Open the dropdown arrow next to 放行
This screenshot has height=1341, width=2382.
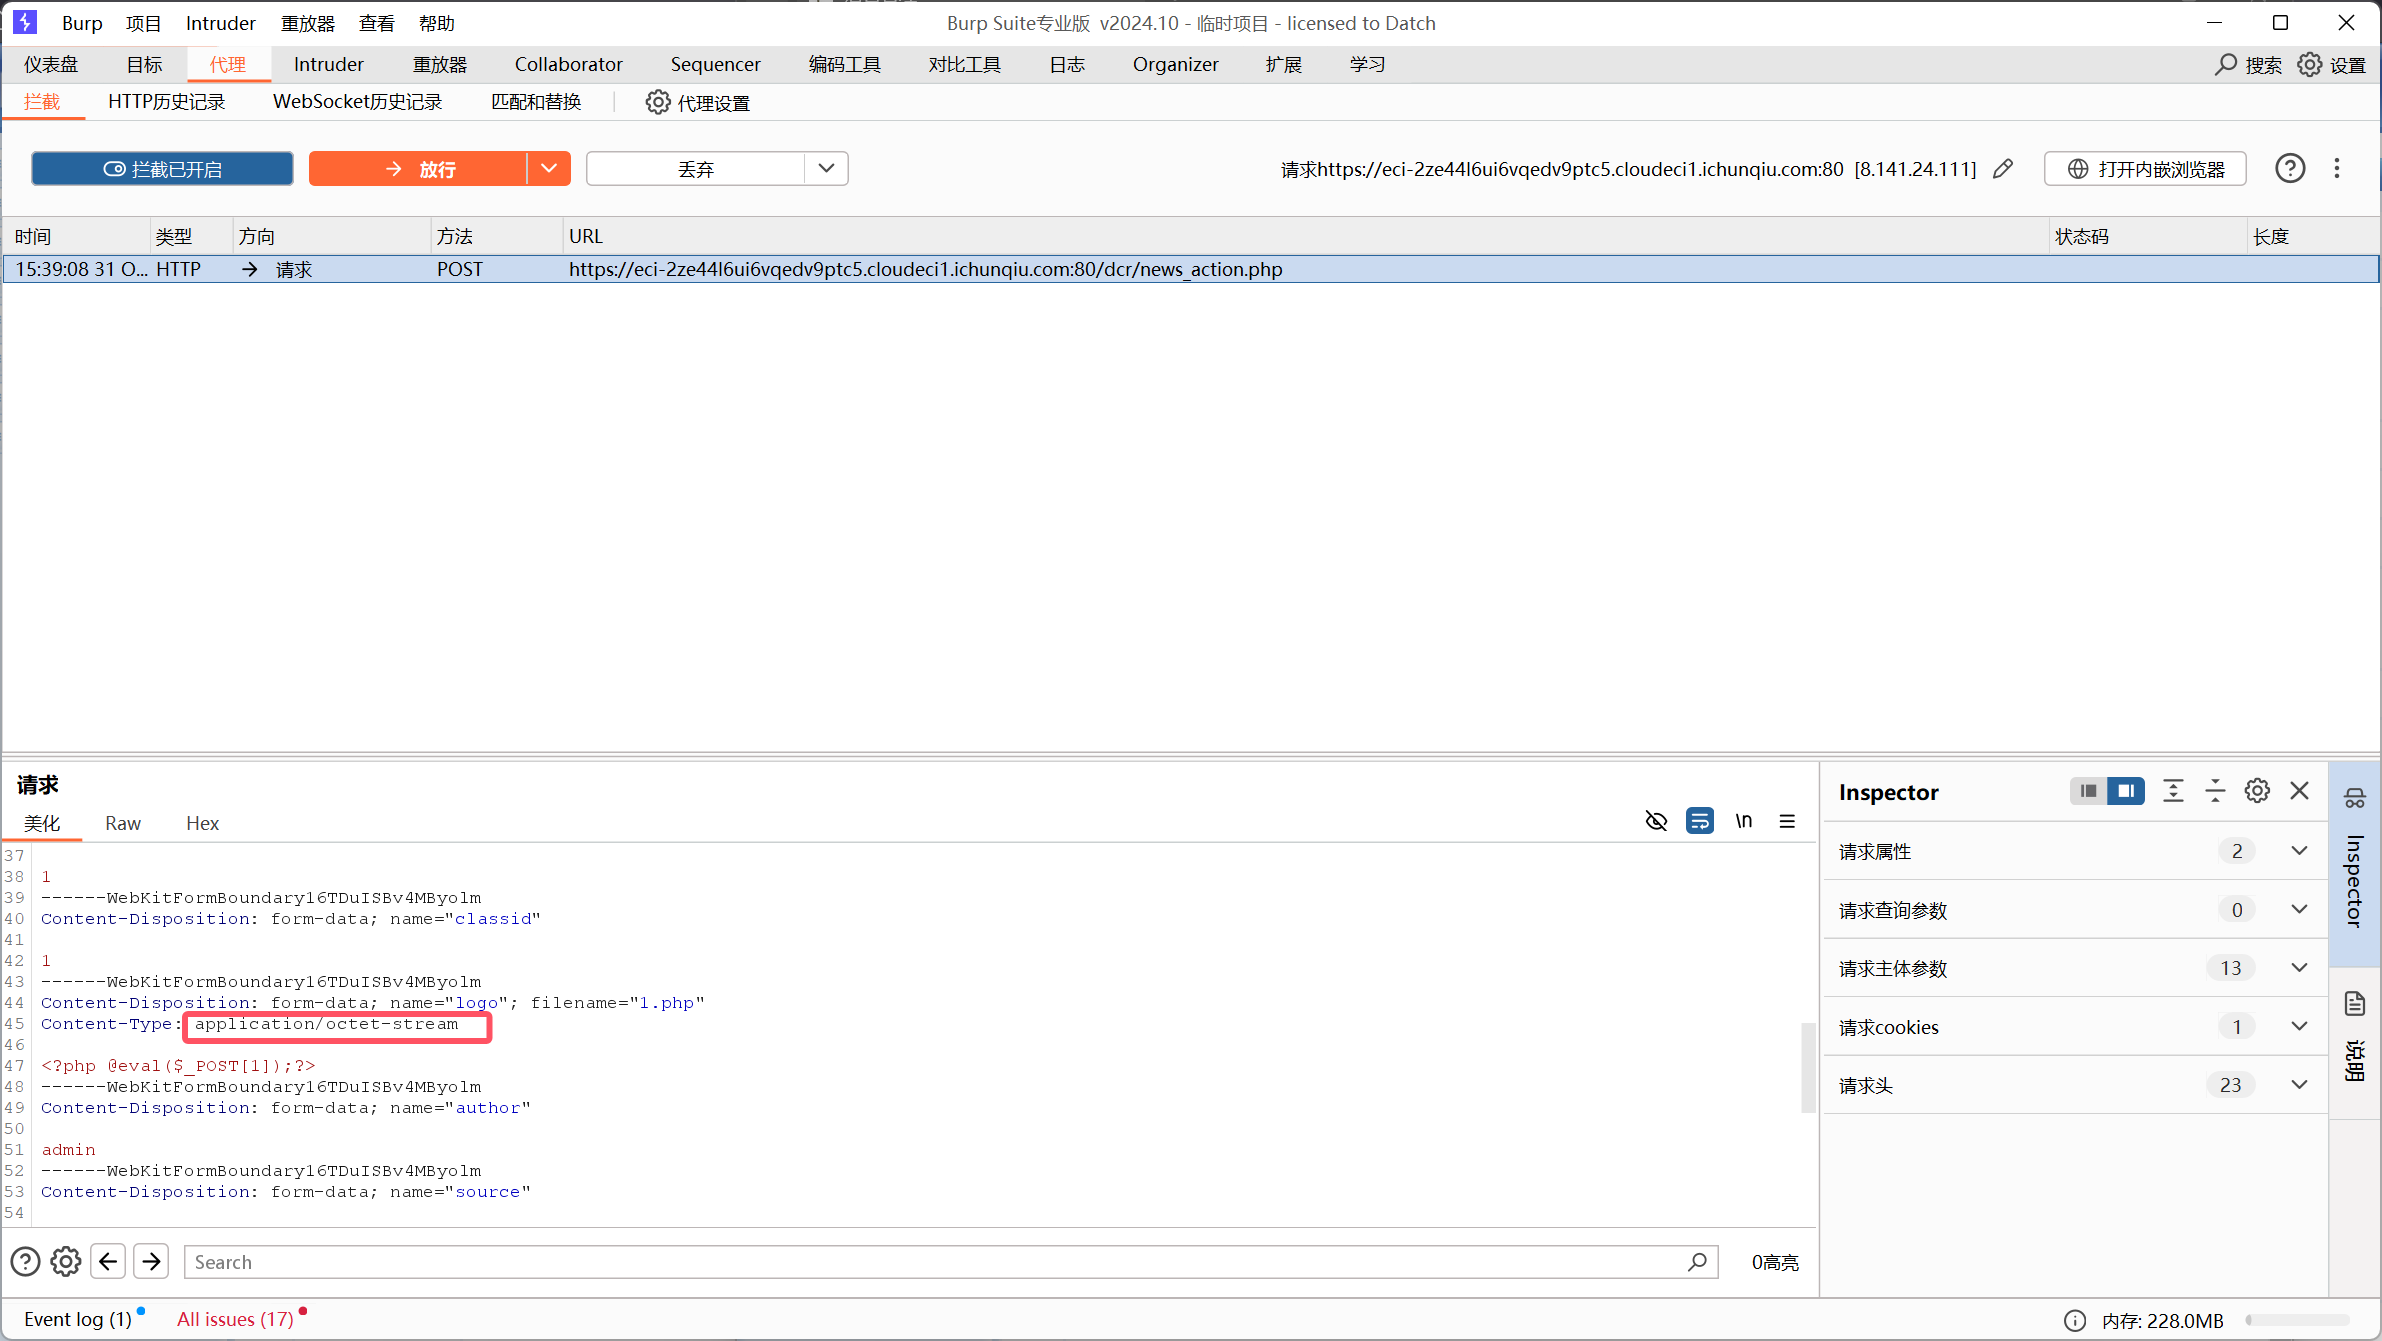549,168
